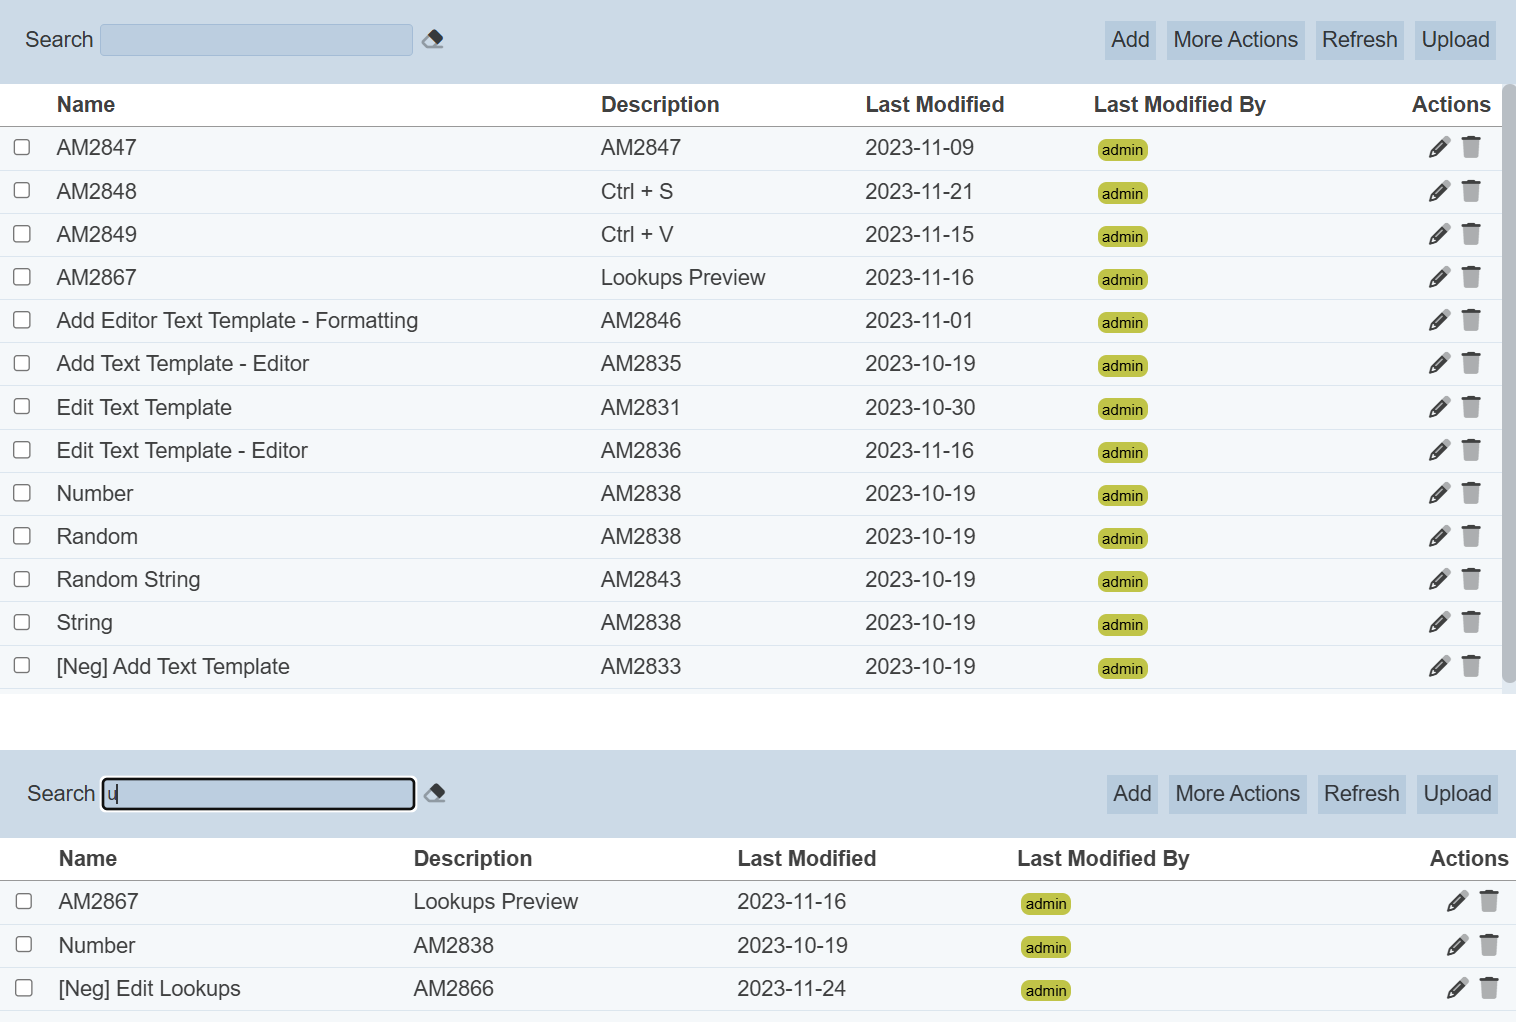
Task: Edit the AM2847 row with pencil icon
Action: point(1439,148)
